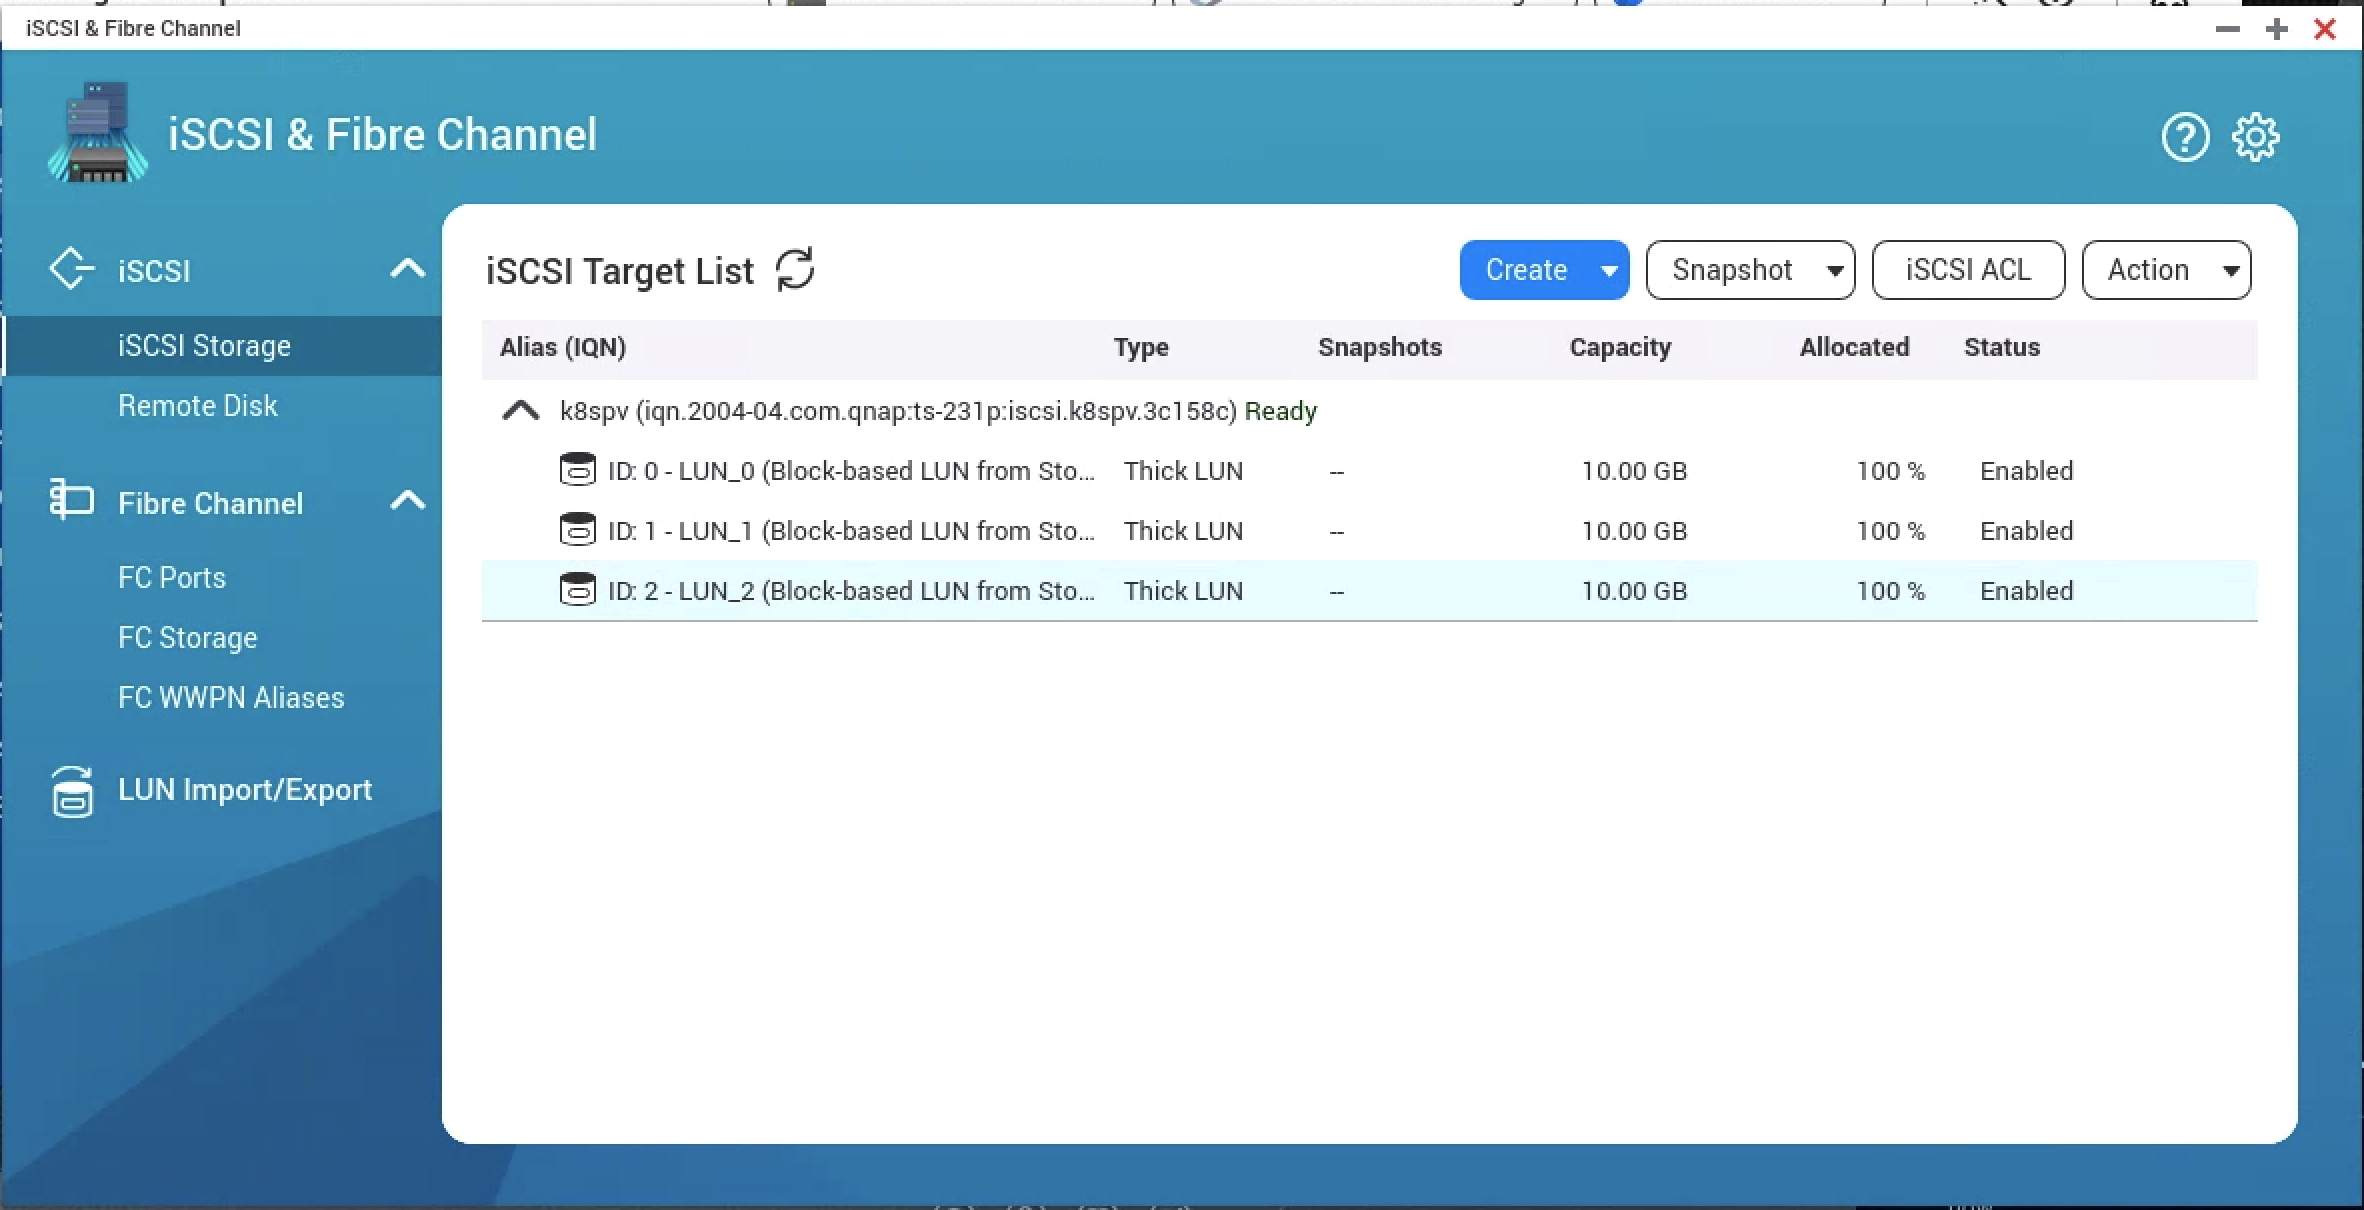Open the Snapshot dropdown
2364x1210 pixels.
point(1750,270)
